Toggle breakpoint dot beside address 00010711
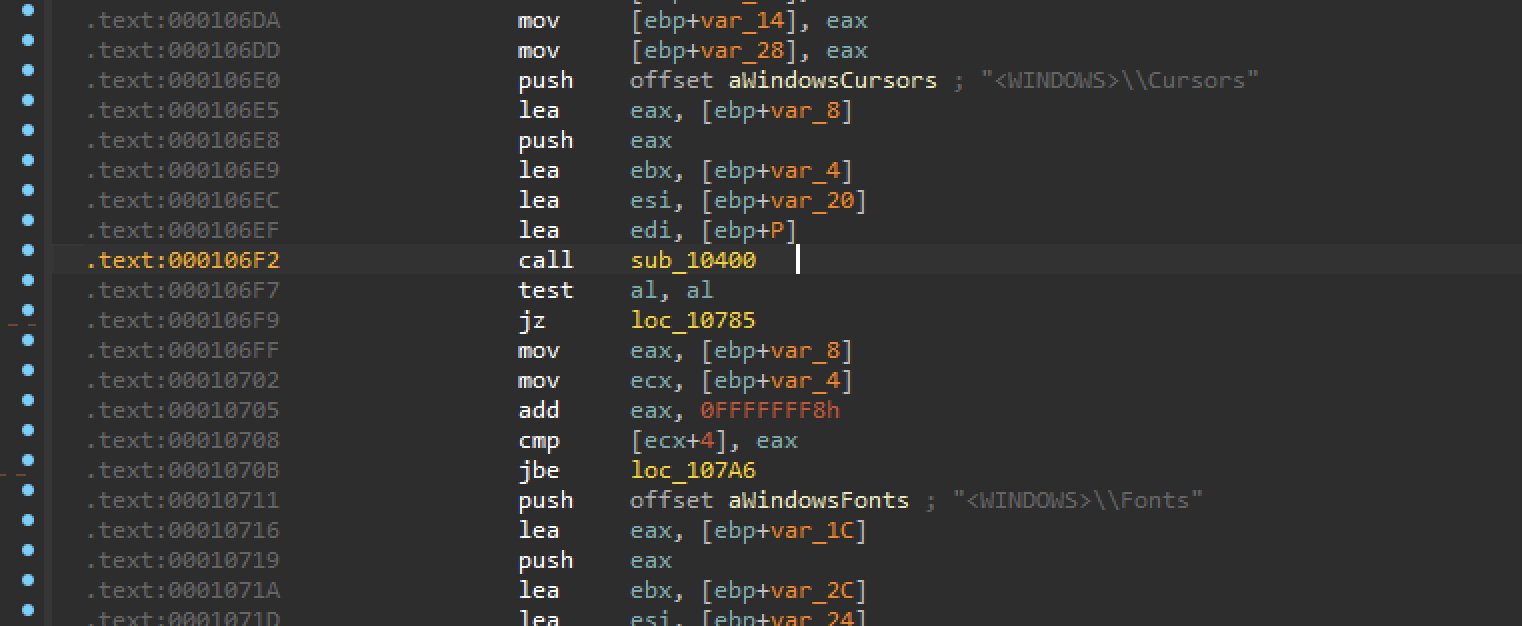 [x=28, y=490]
